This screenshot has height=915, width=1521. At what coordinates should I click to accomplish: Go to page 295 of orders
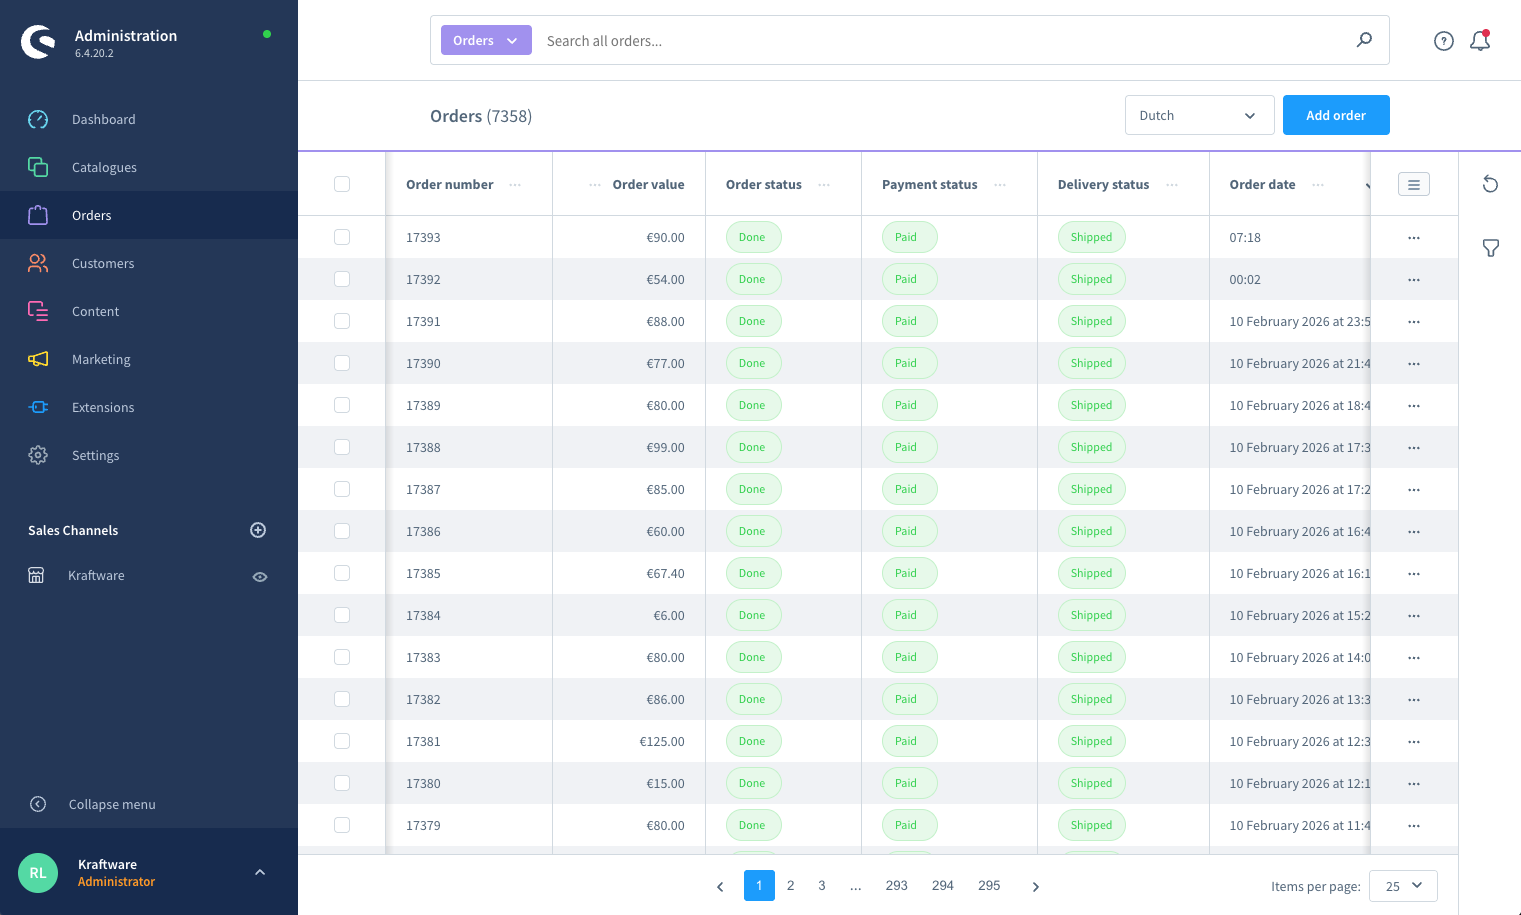[989, 886]
